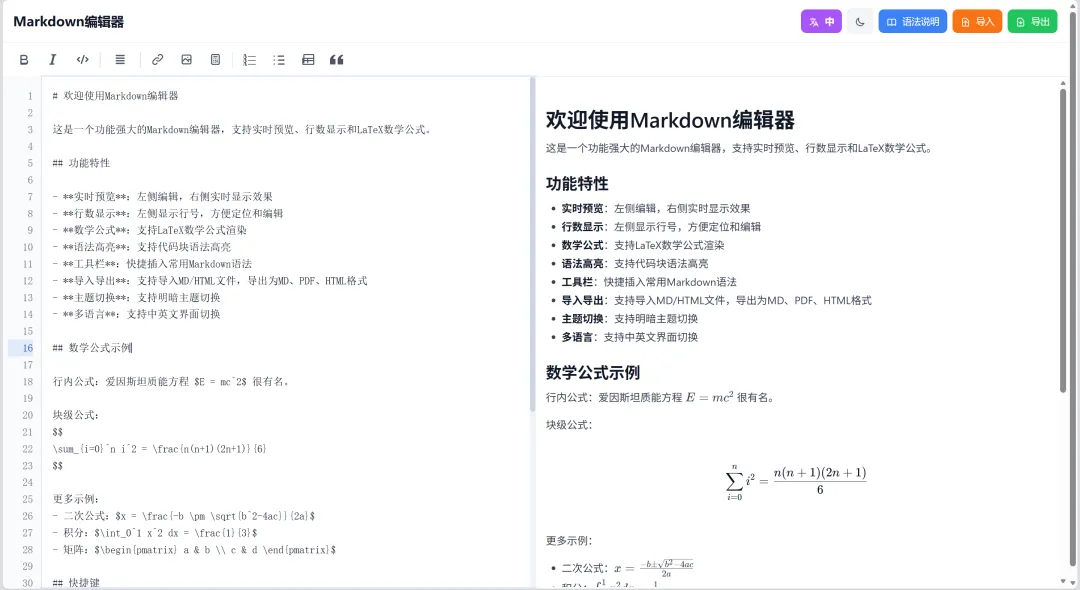1080x590 pixels.
Task: Click line number 1 in the gutter
Action: click(30, 96)
